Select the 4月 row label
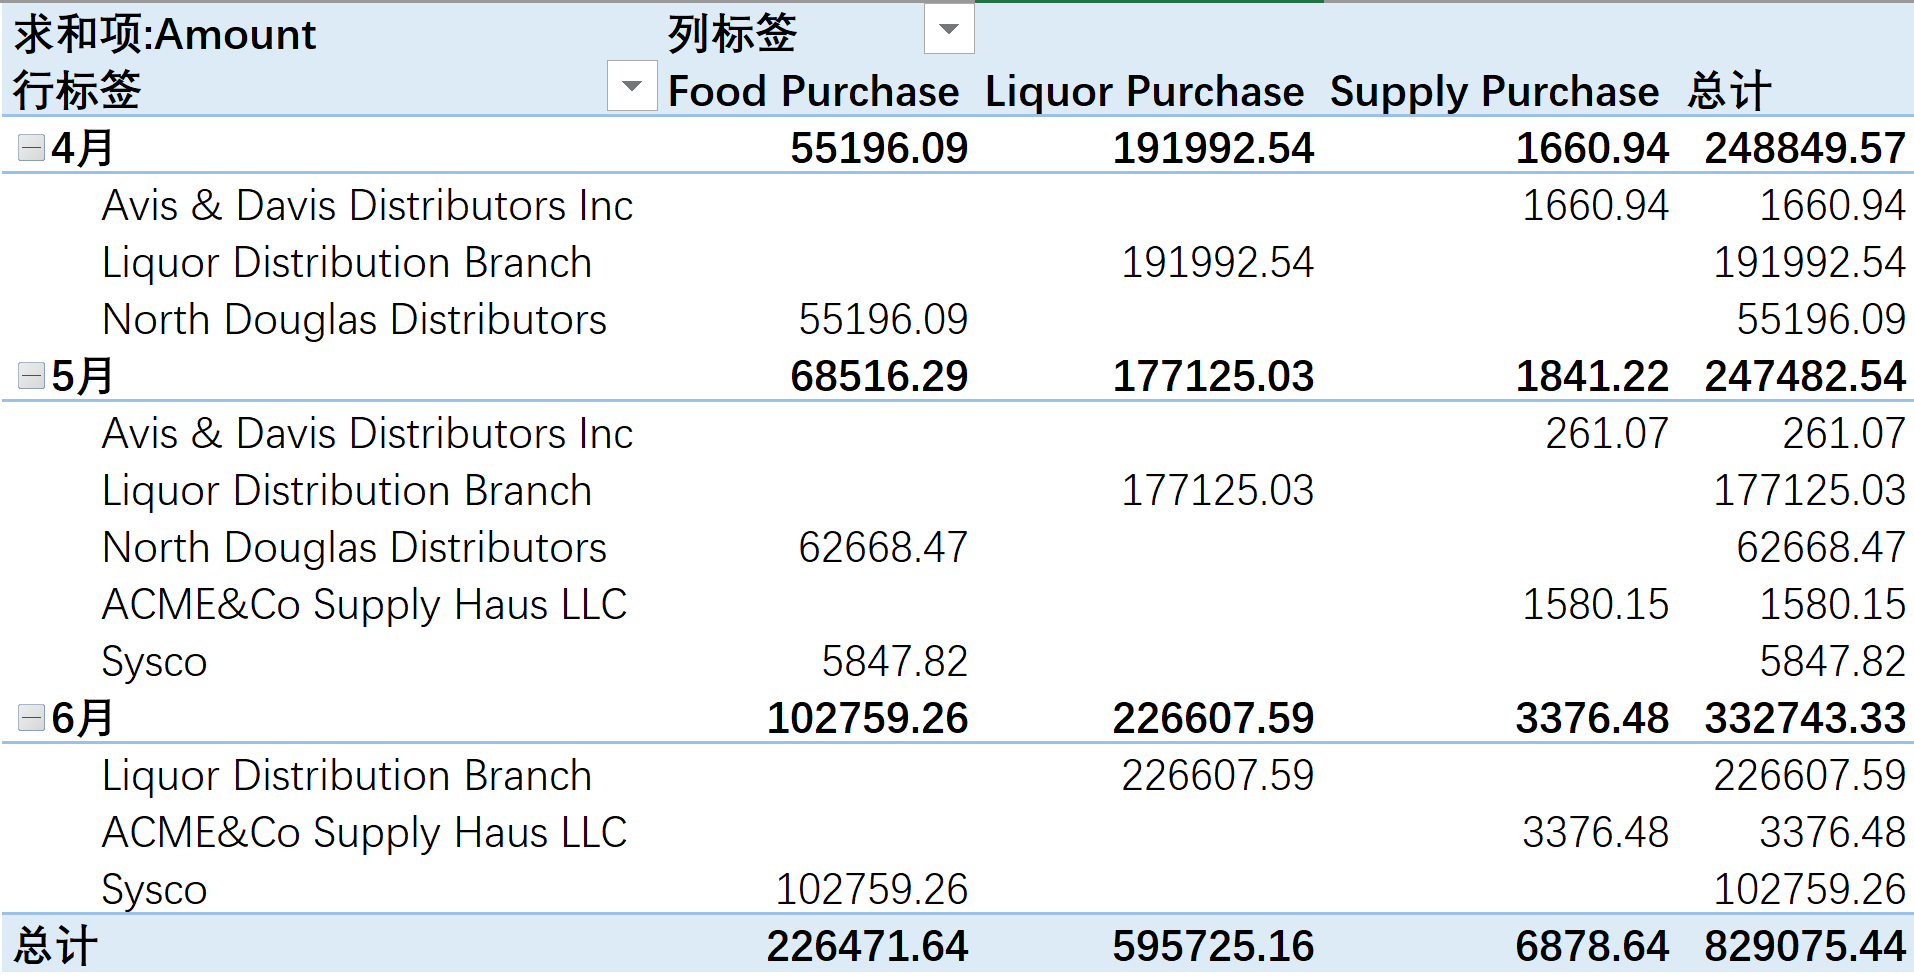This screenshot has width=1914, height=977. pos(82,148)
